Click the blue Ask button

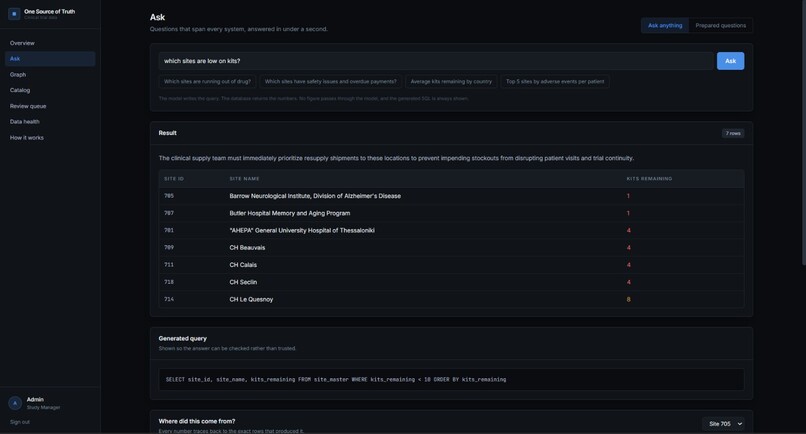(x=730, y=61)
